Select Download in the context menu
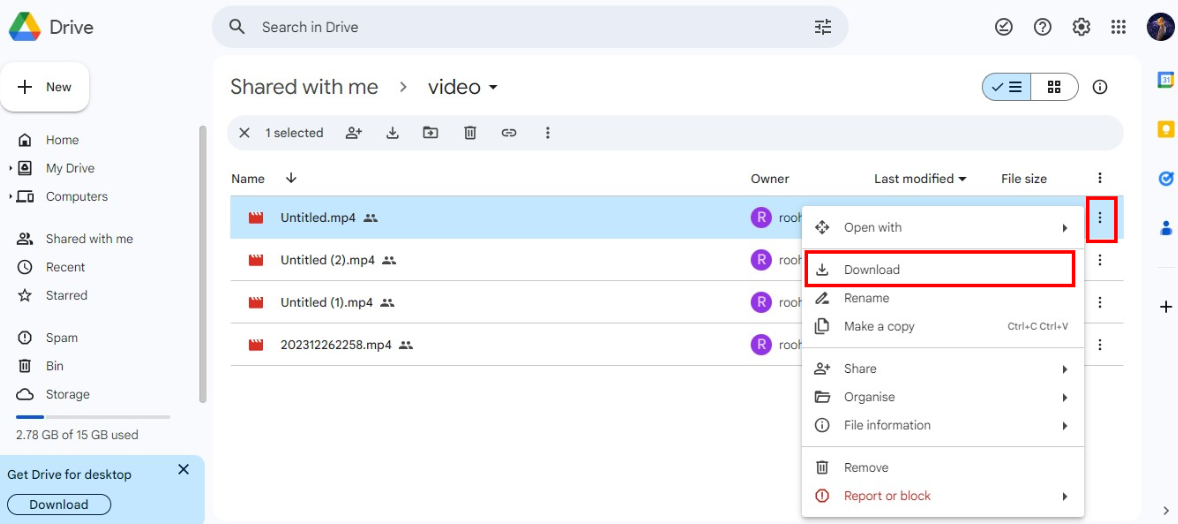Screen dimensions: 1178x524 (x=872, y=270)
